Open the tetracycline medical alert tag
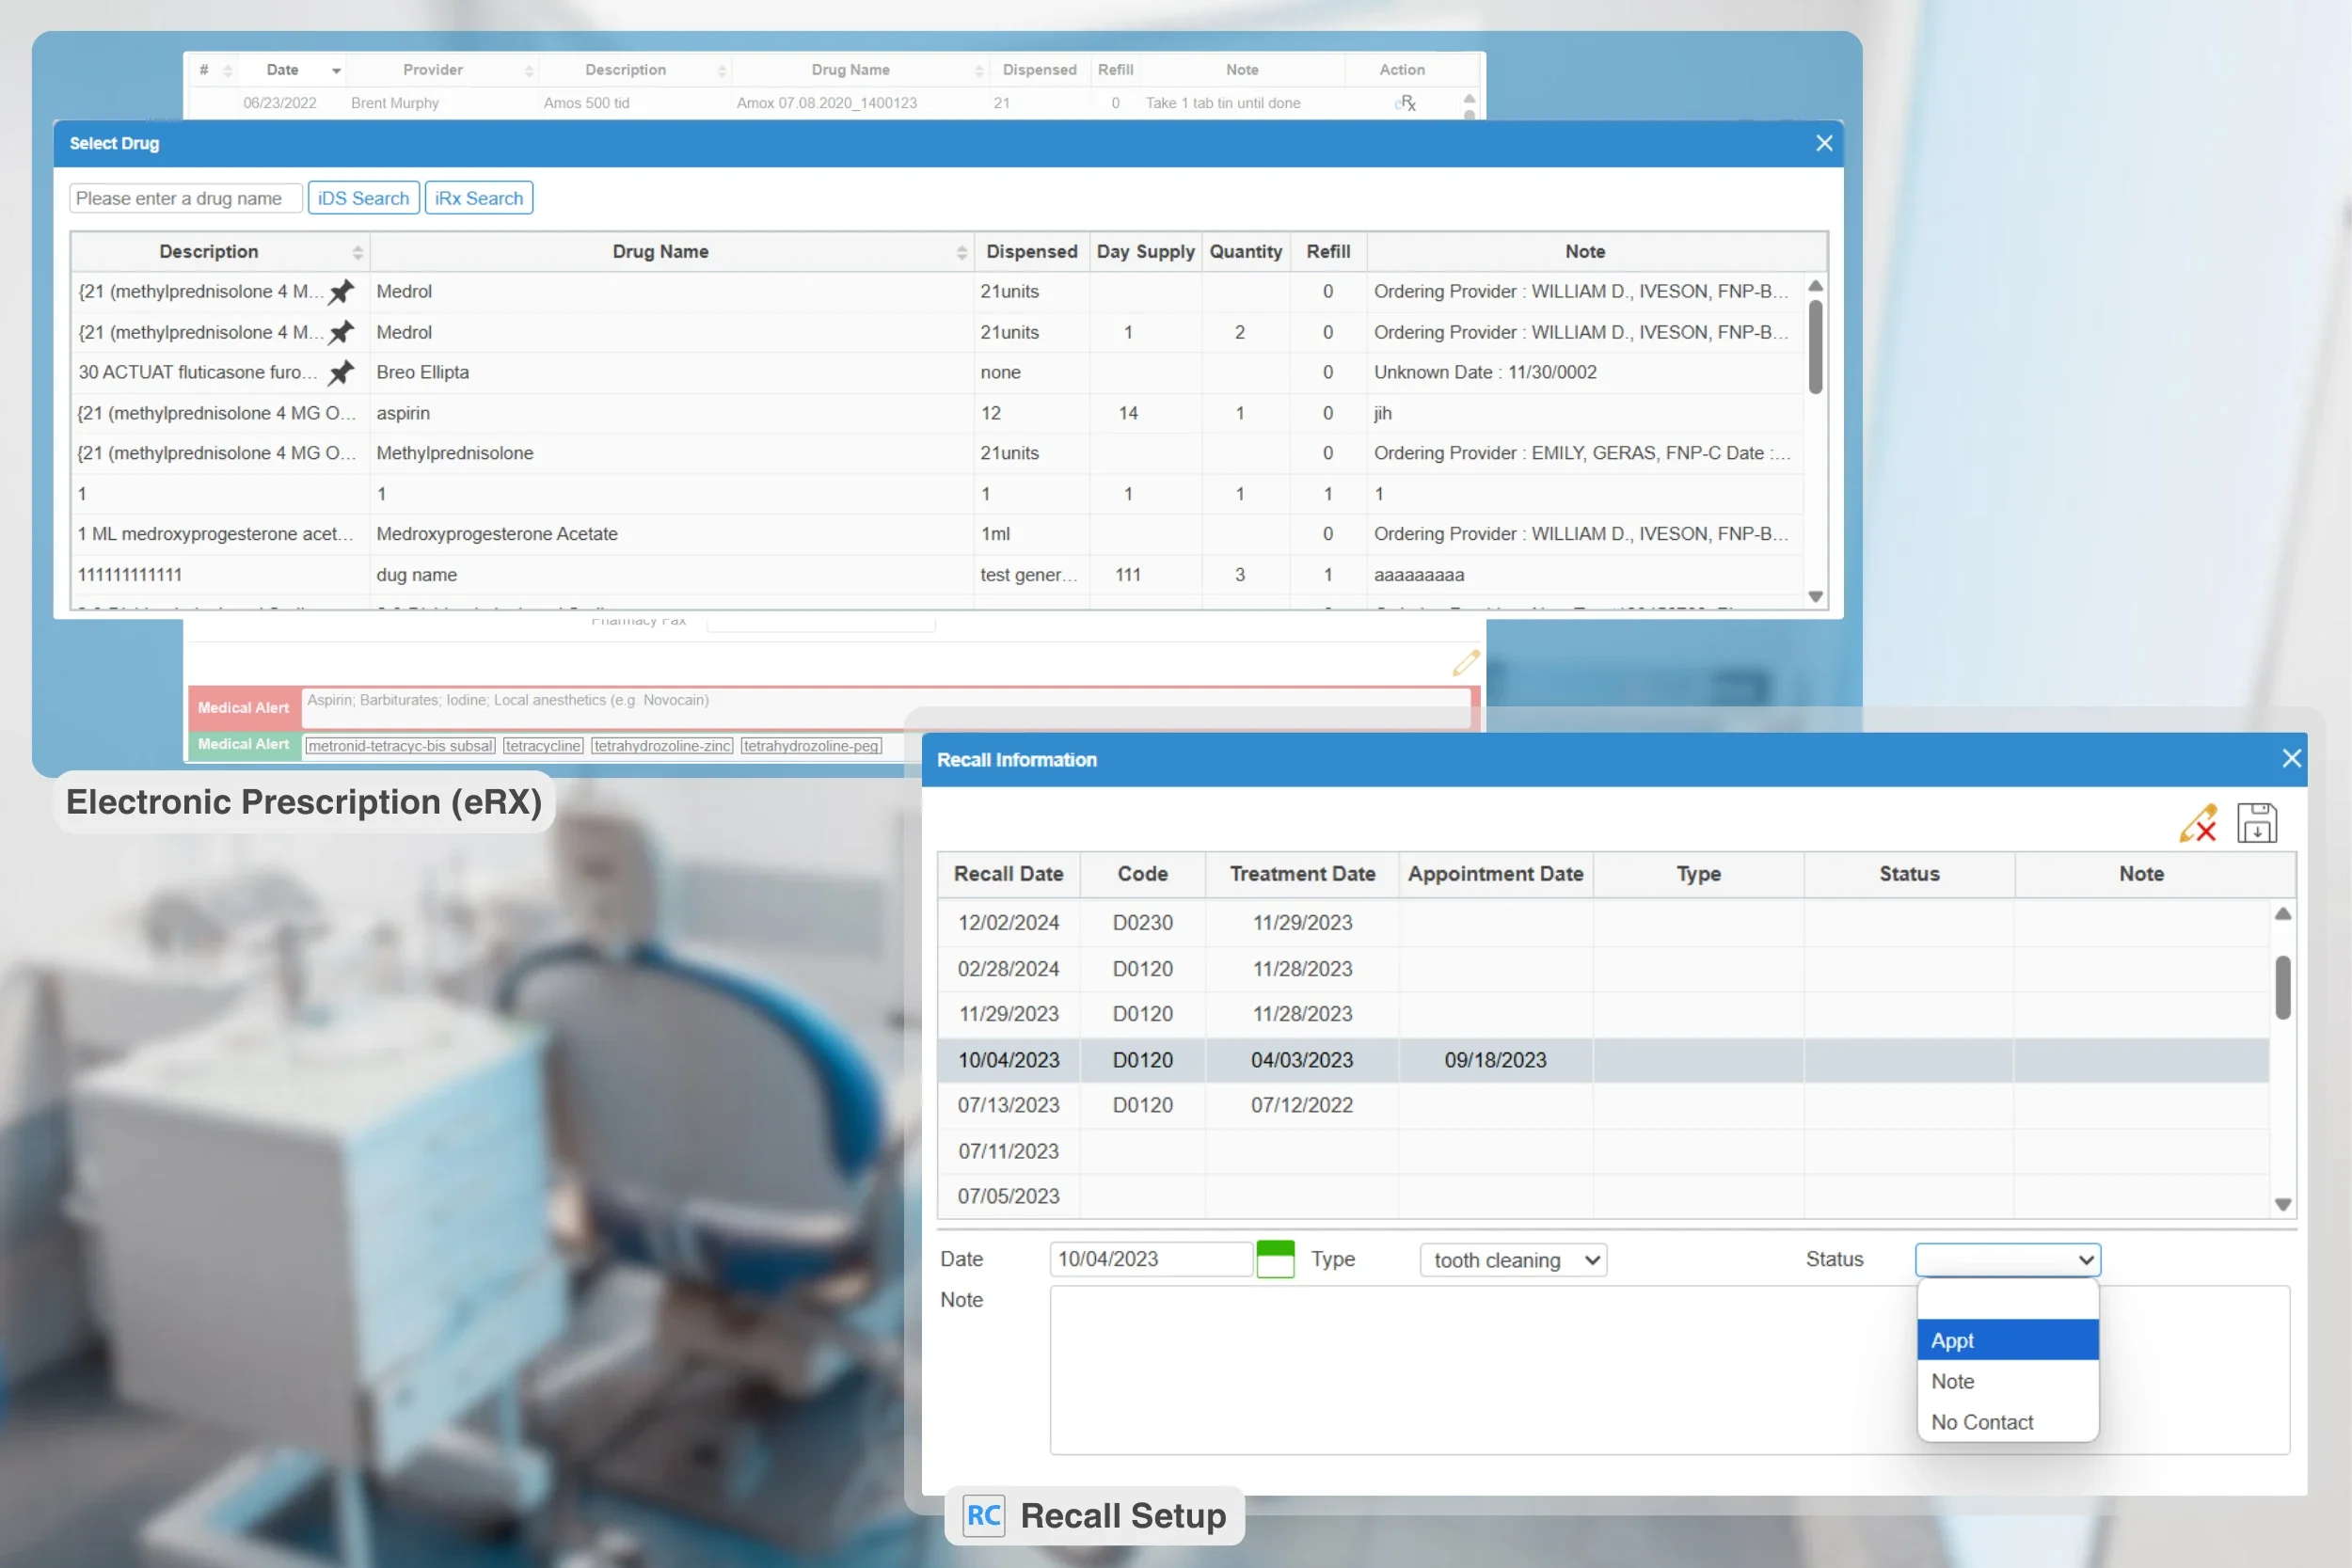 coord(542,745)
